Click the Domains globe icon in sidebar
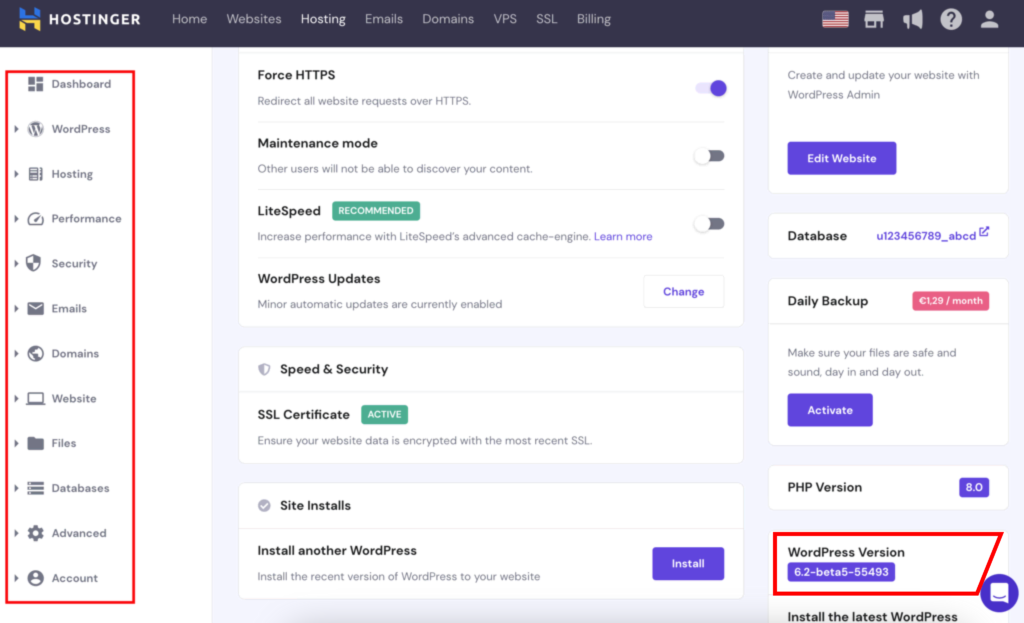The width and height of the screenshot is (1024, 623). [x=35, y=353]
